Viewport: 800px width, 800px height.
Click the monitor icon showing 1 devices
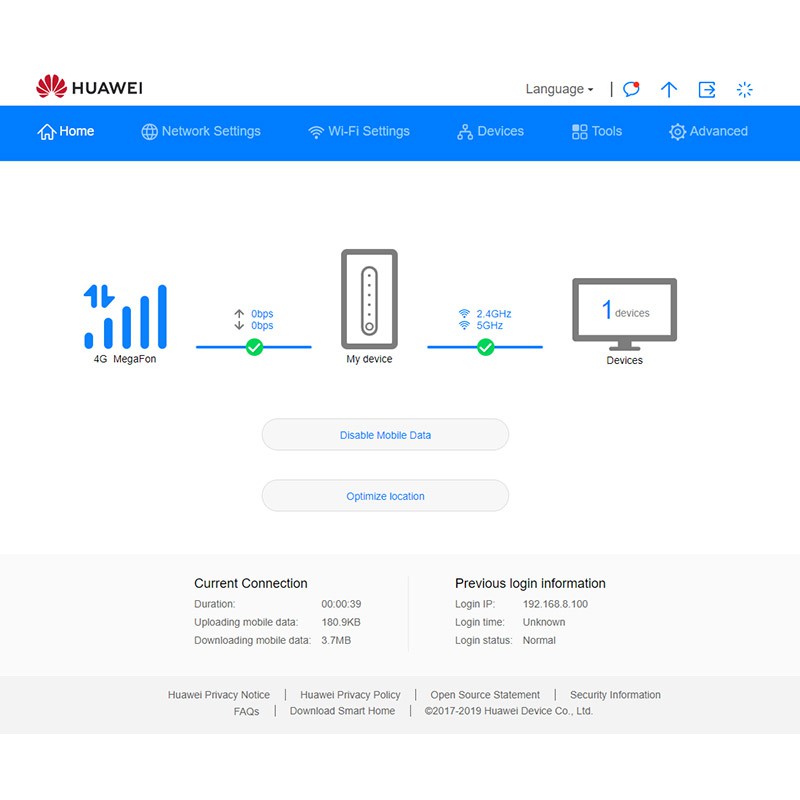624,314
